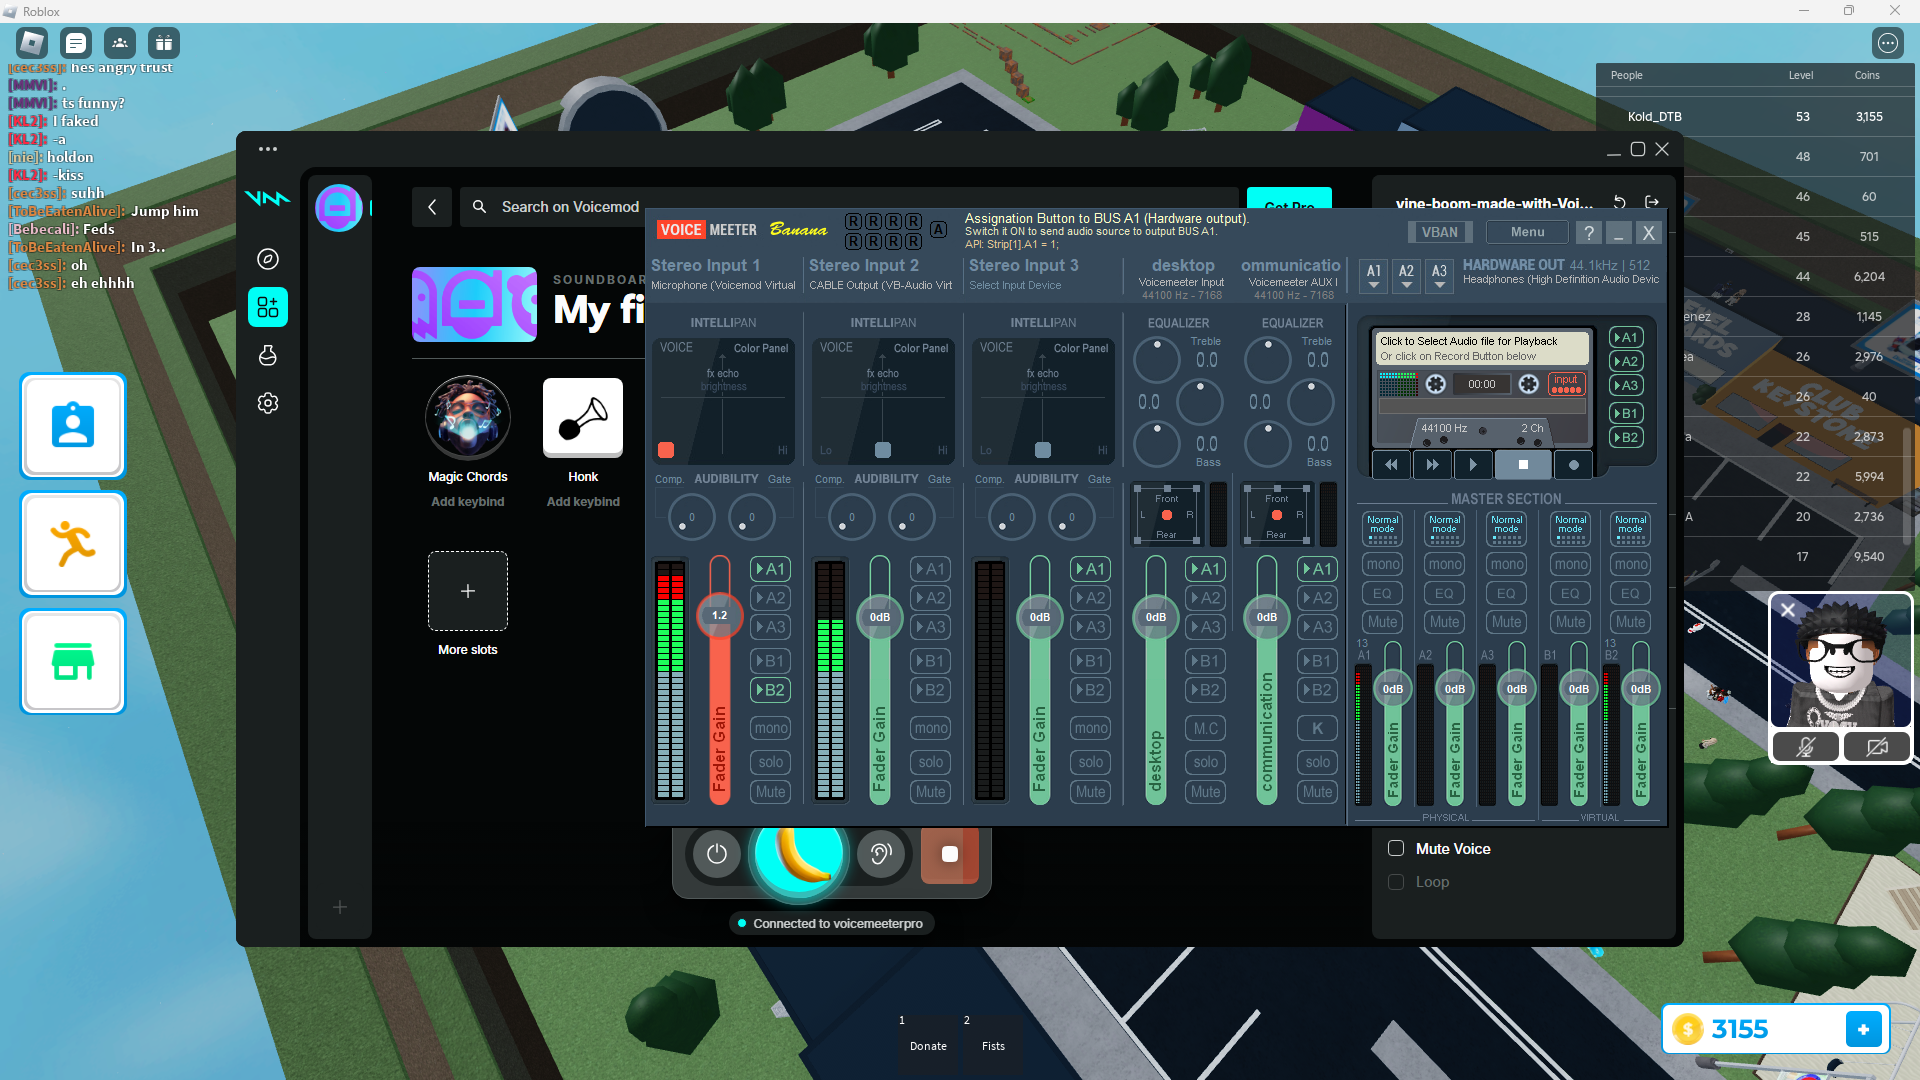The width and height of the screenshot is (1920, 1080).
Task: Mute microphone on the avatar camera panel
Action: tap(1806, 747)
